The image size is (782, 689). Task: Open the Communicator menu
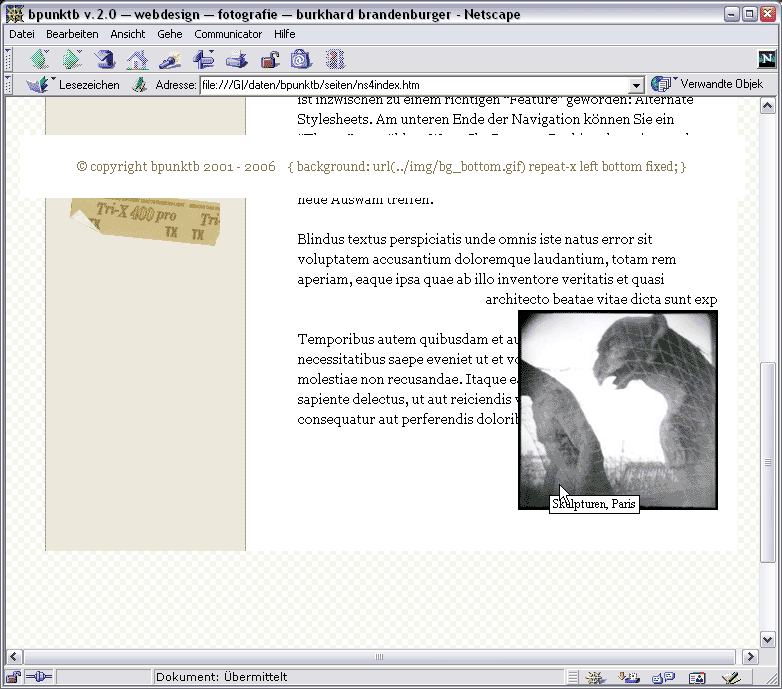click(x=228, y=34)
